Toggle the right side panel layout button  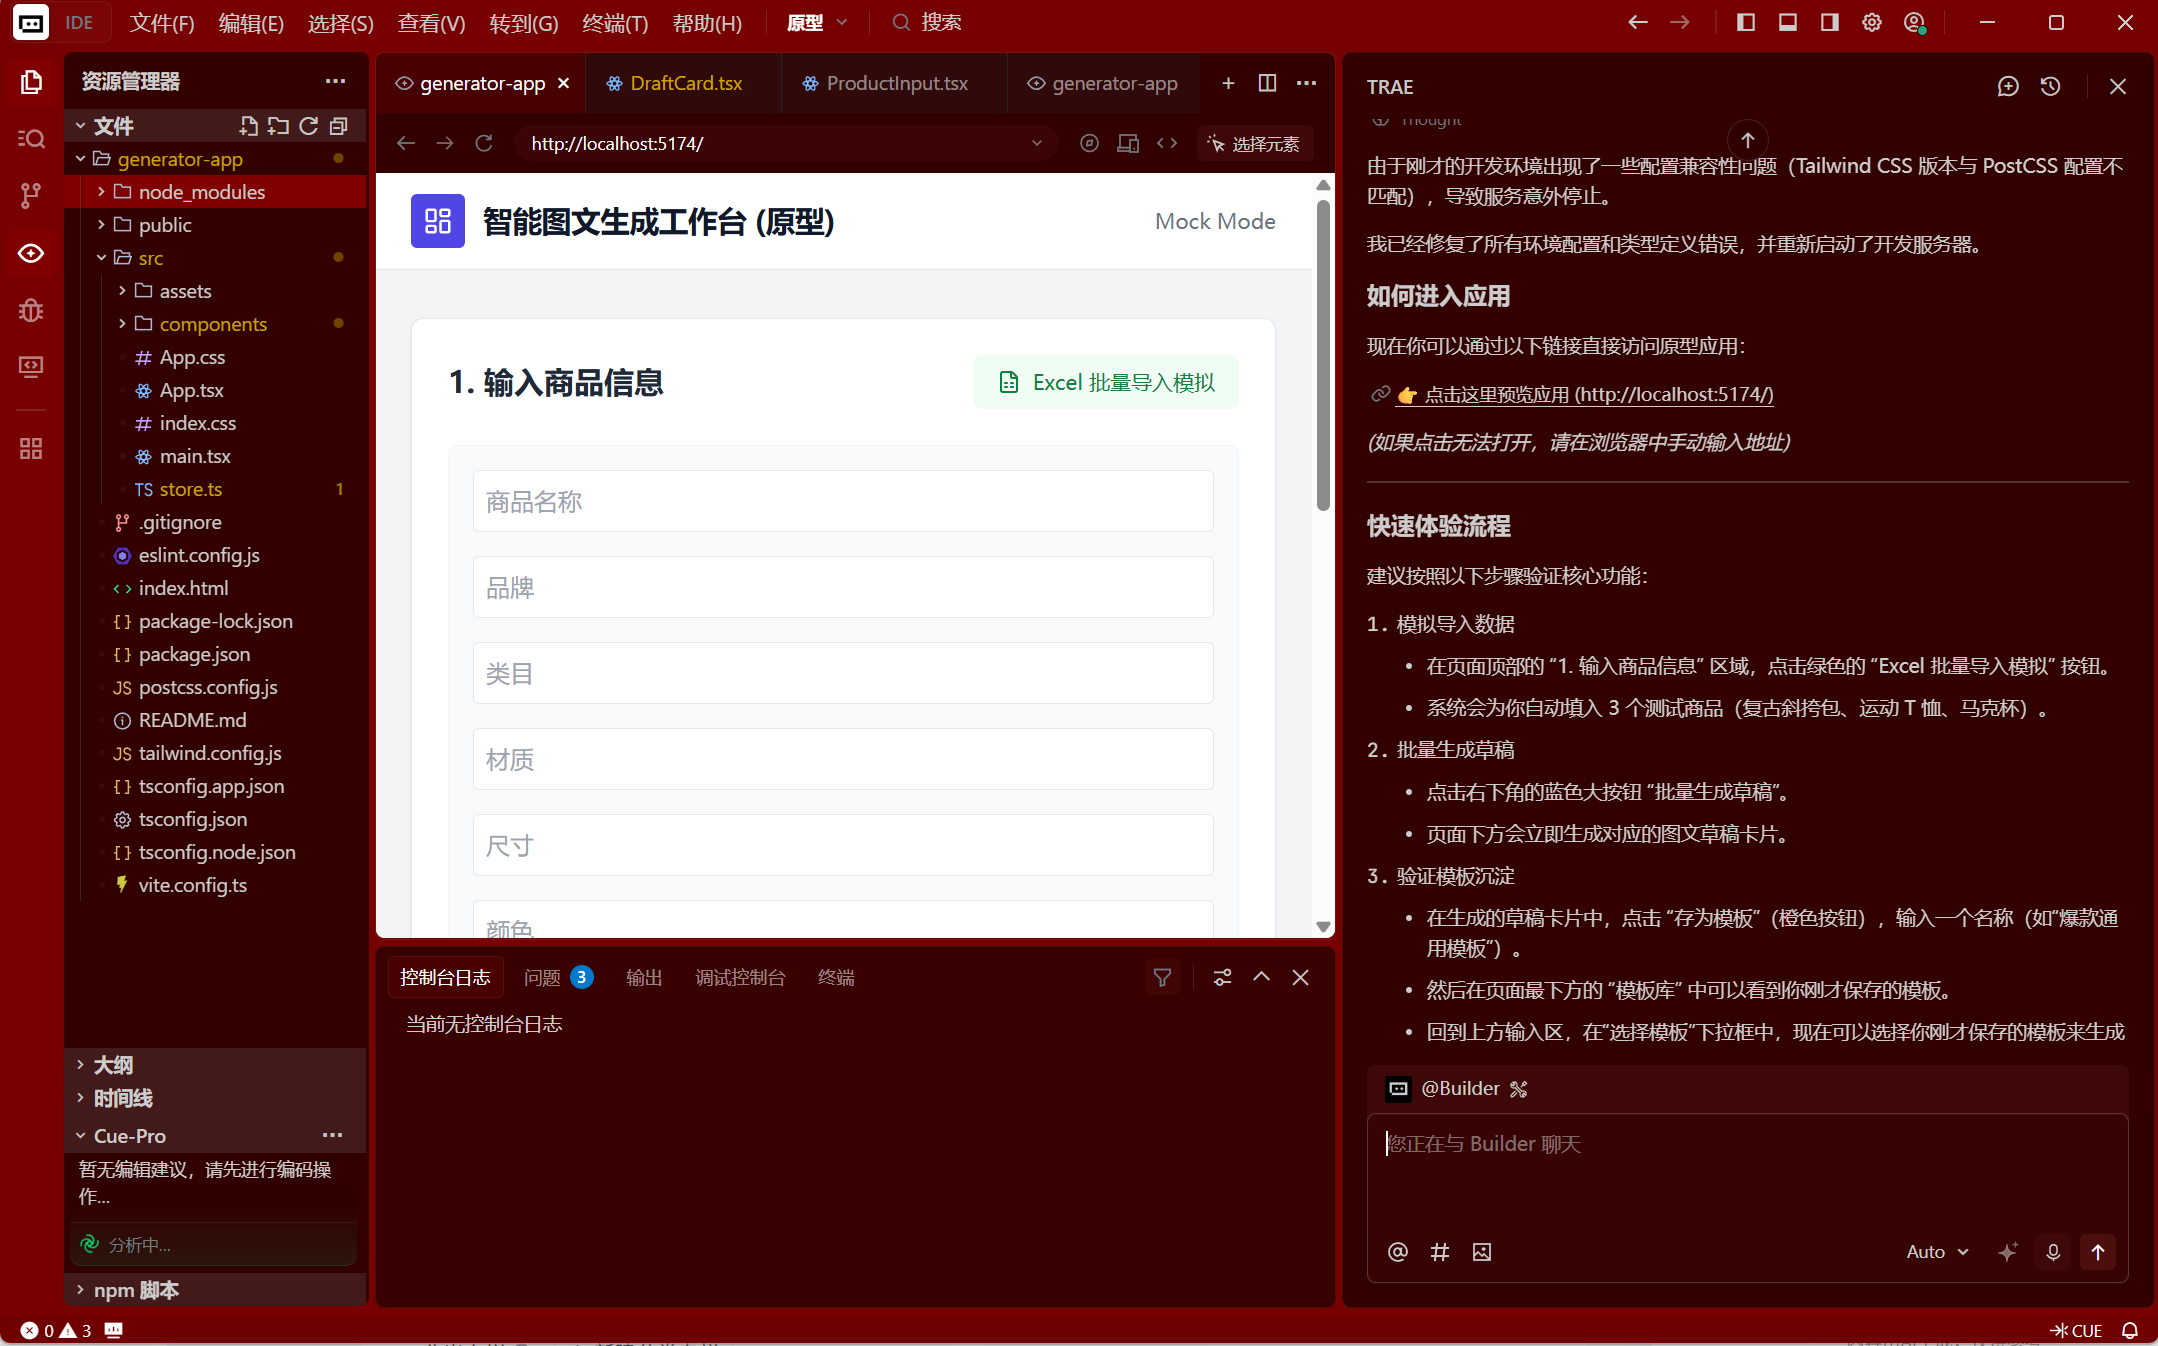click(1830, 22)
